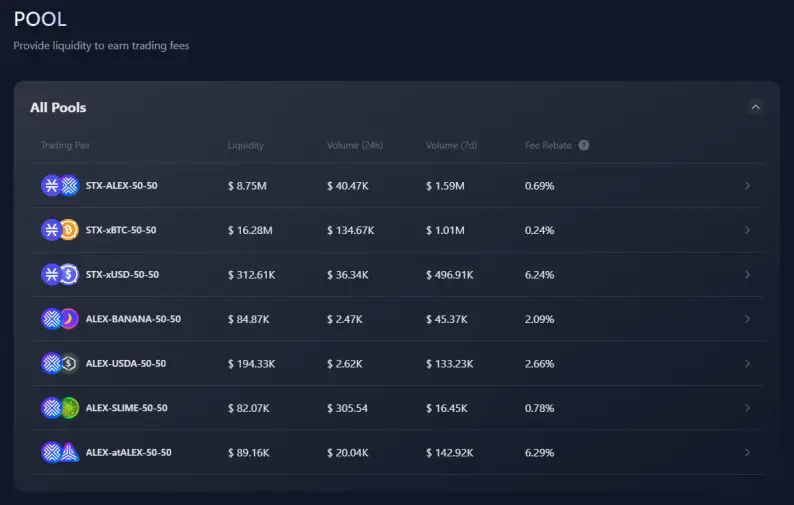This screenshot has height=505, width=794.
Task: Click the $ 16.28M liquidity value
Action: click(x=250, y=230)
